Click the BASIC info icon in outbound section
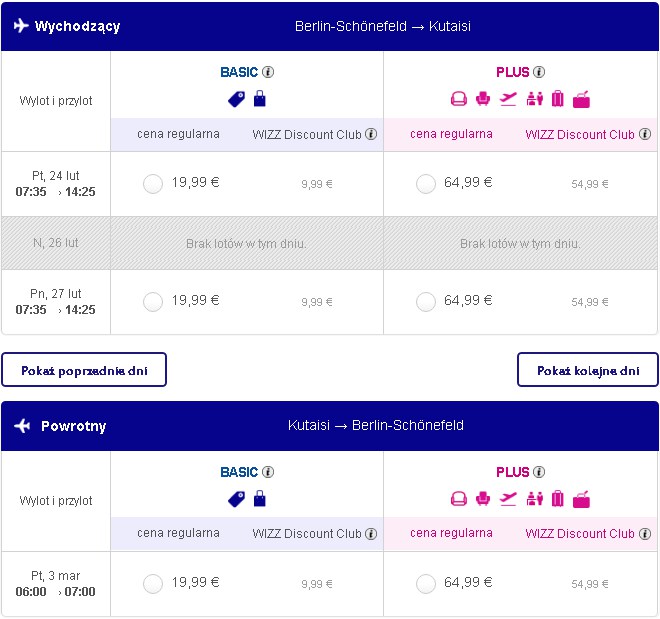This screenshot has width=660, height=619. tap(268, 72)
